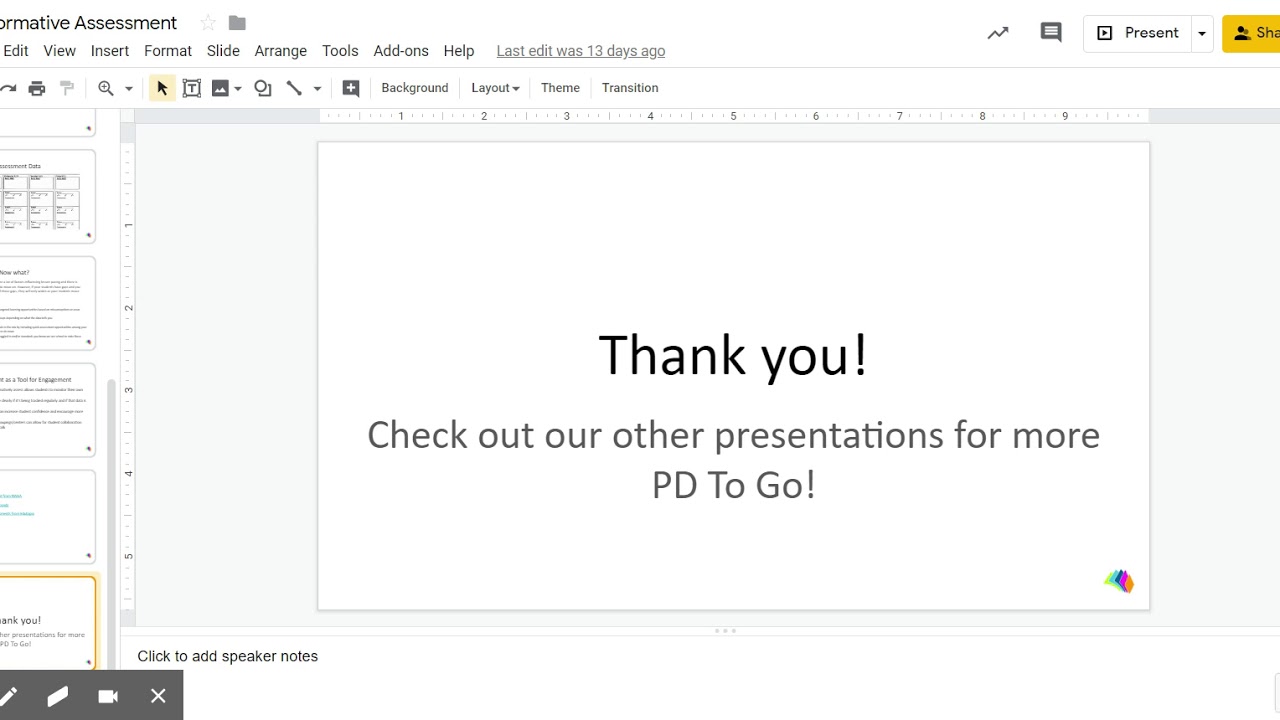The image size is (1280, 720).
Task: Toggle the webcam camera icon in overlay
Action: point(108,696)
